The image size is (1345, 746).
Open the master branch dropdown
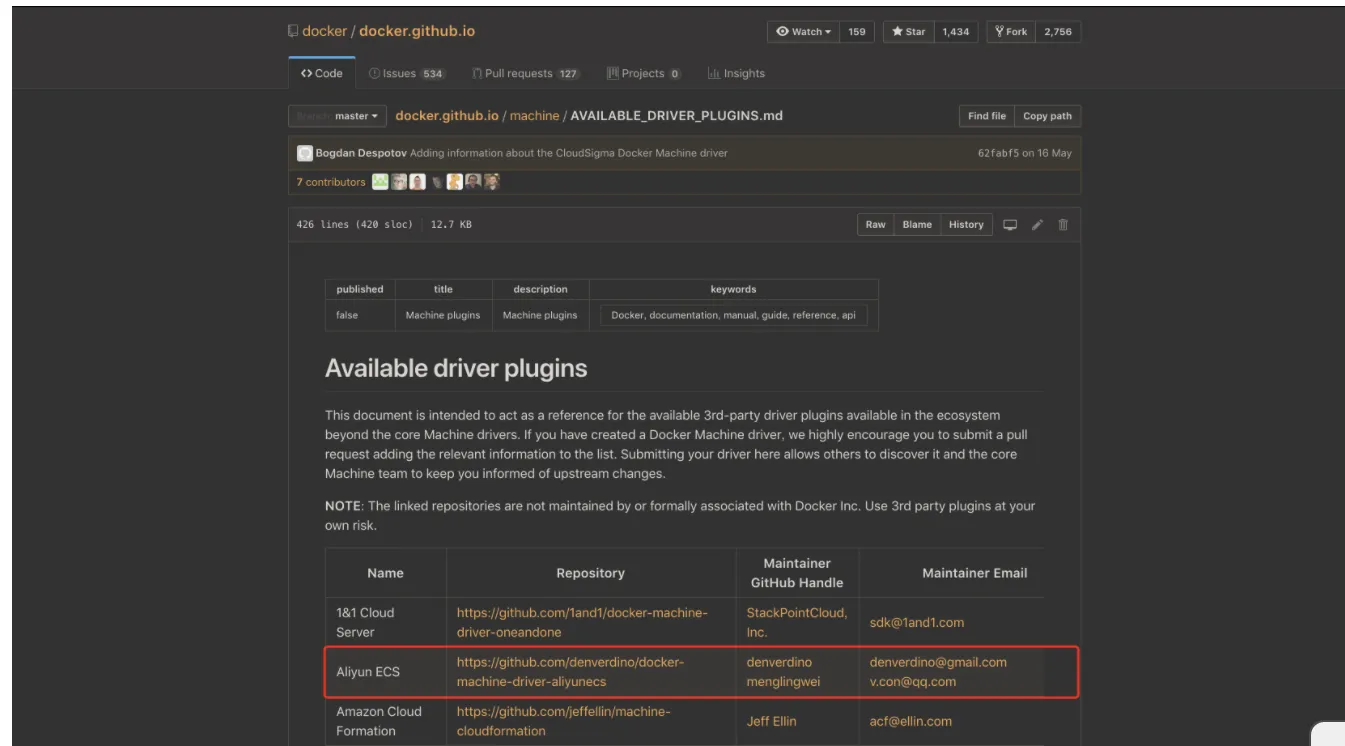coord(337,116)
